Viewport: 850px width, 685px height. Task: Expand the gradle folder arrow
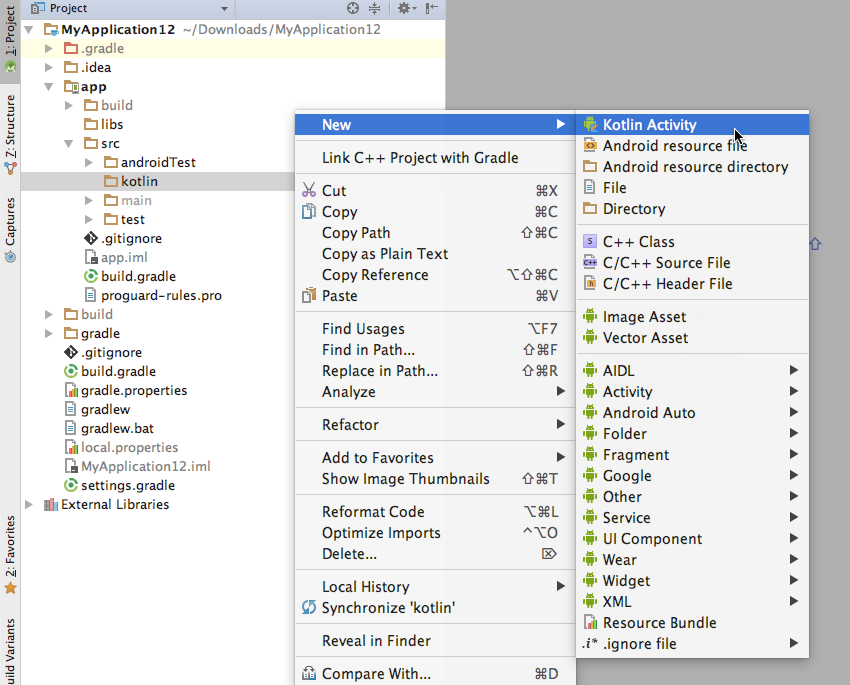pos(49,333)
